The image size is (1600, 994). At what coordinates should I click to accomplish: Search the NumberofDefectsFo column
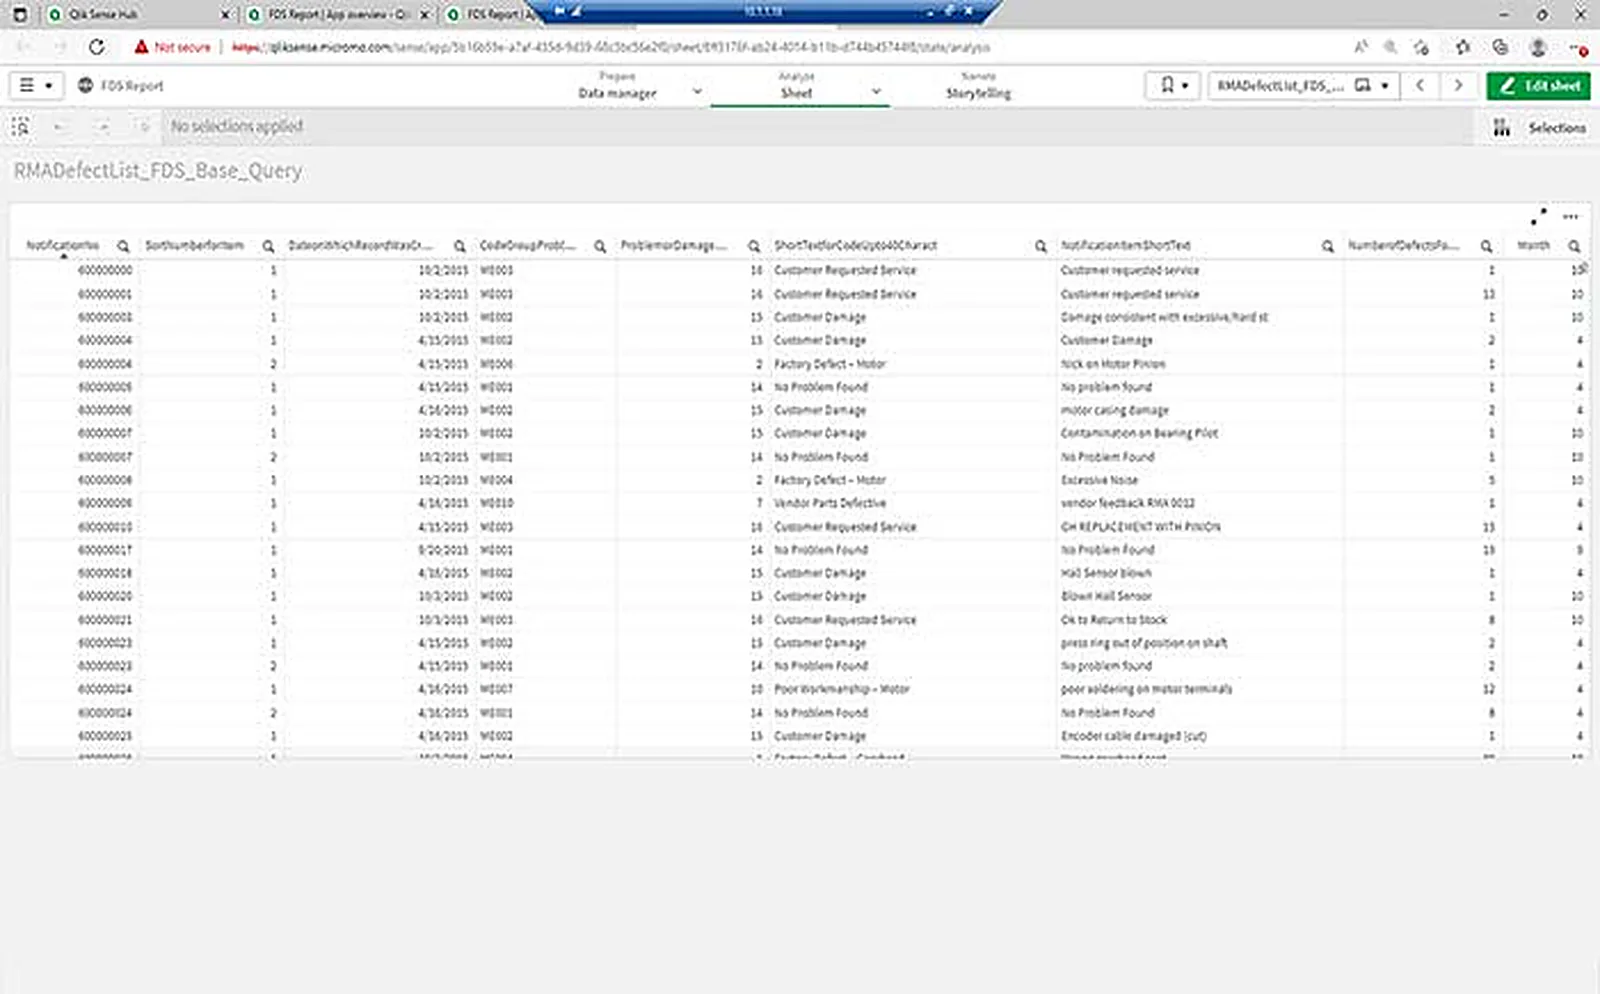pos(1486,246)
